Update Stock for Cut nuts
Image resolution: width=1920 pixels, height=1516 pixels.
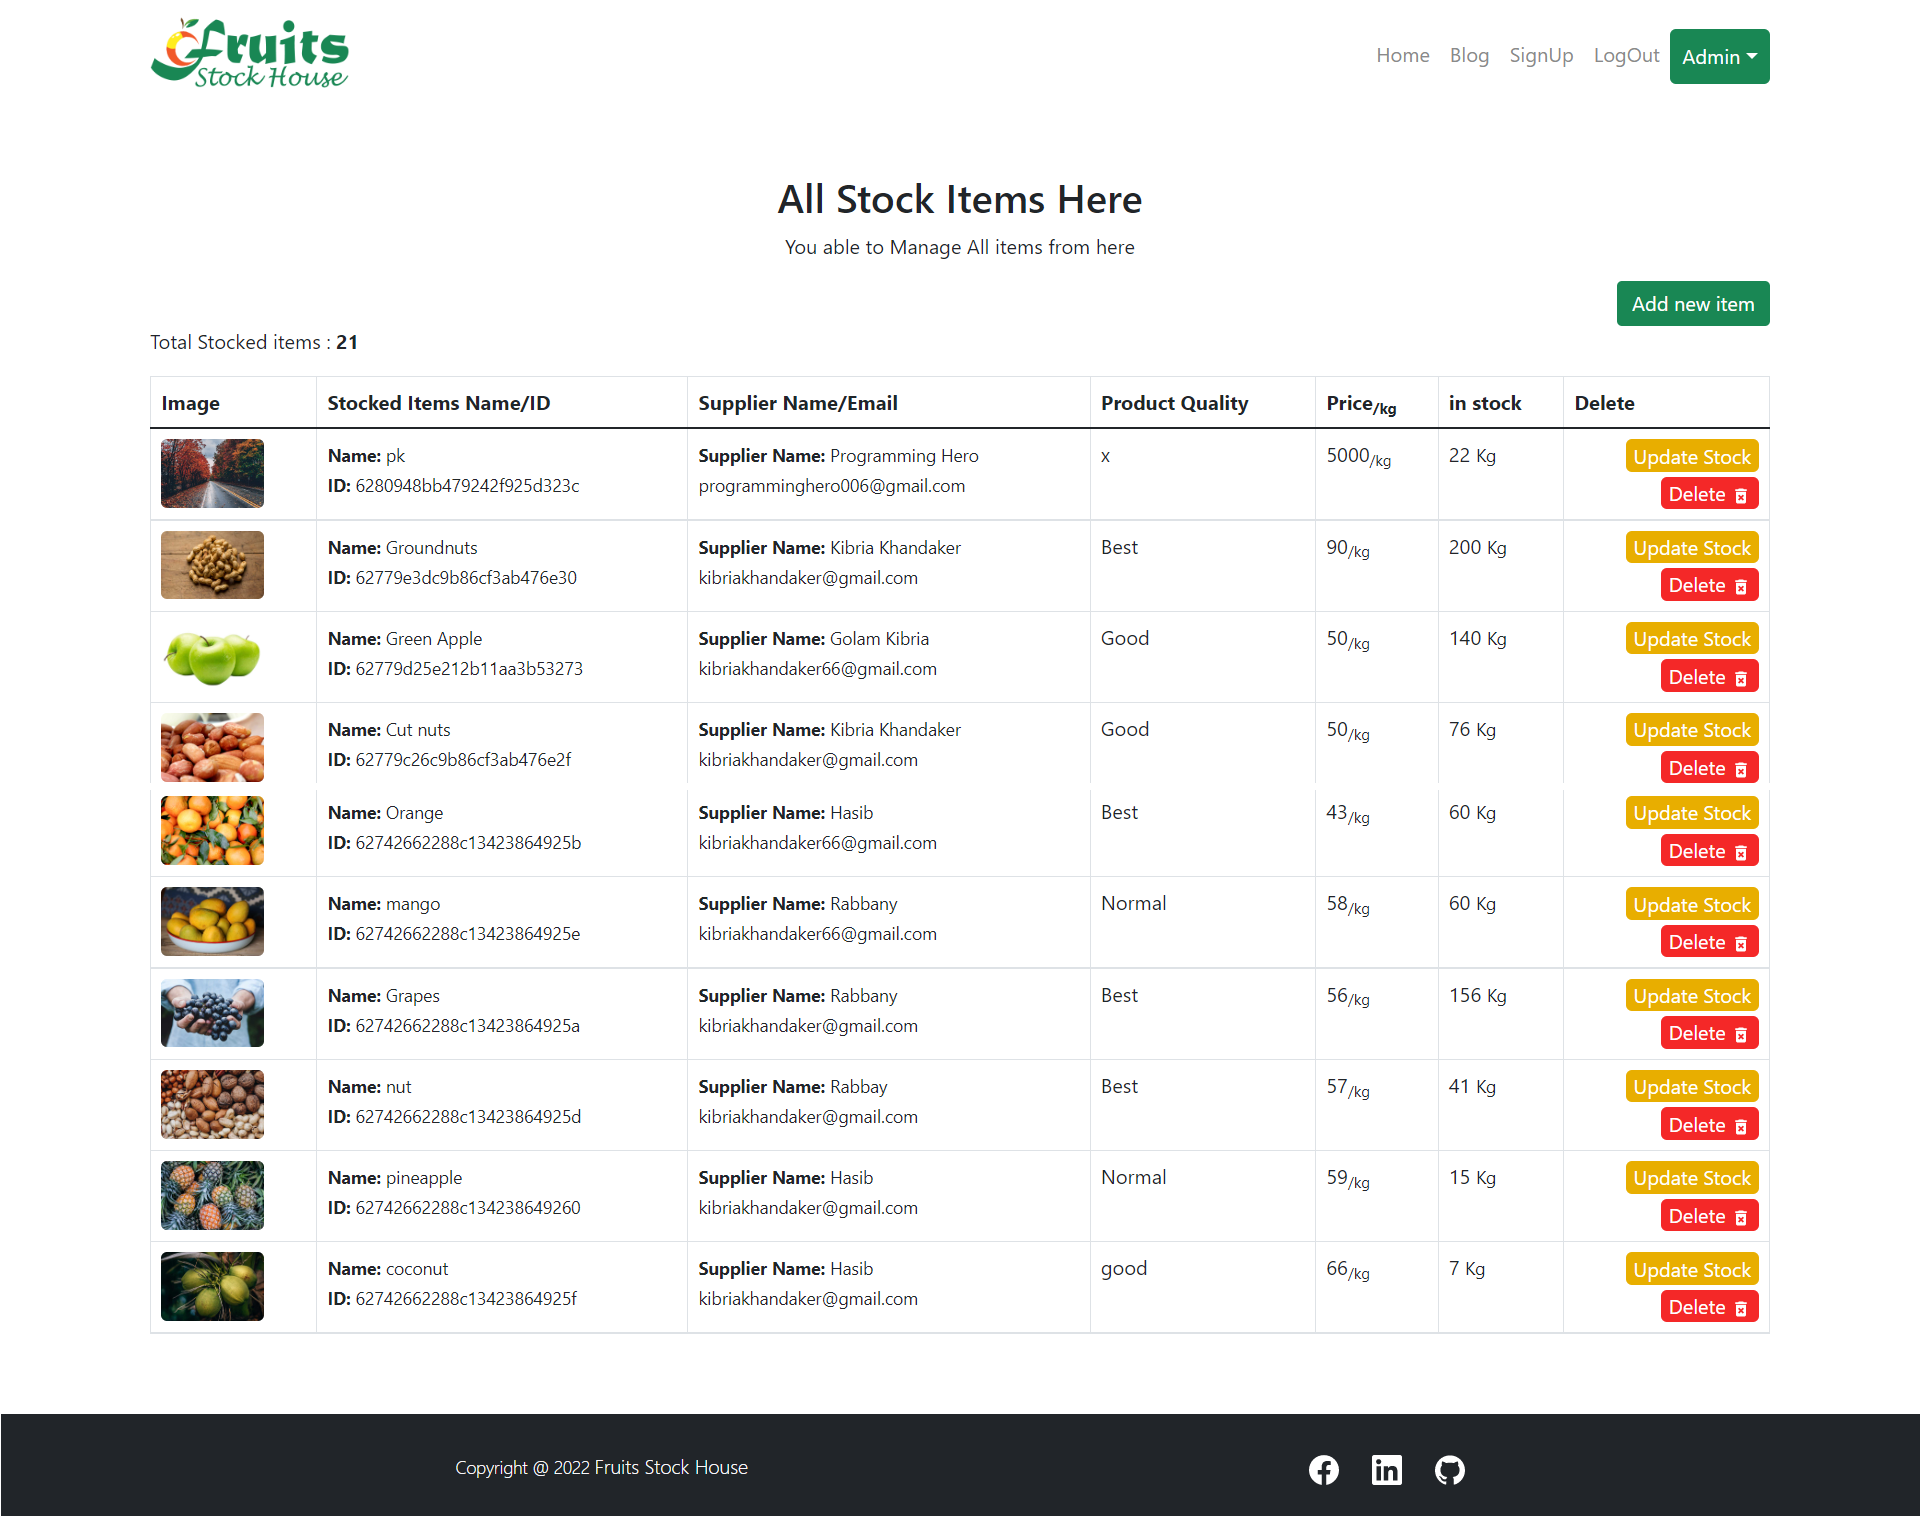tap(1692, 730)
